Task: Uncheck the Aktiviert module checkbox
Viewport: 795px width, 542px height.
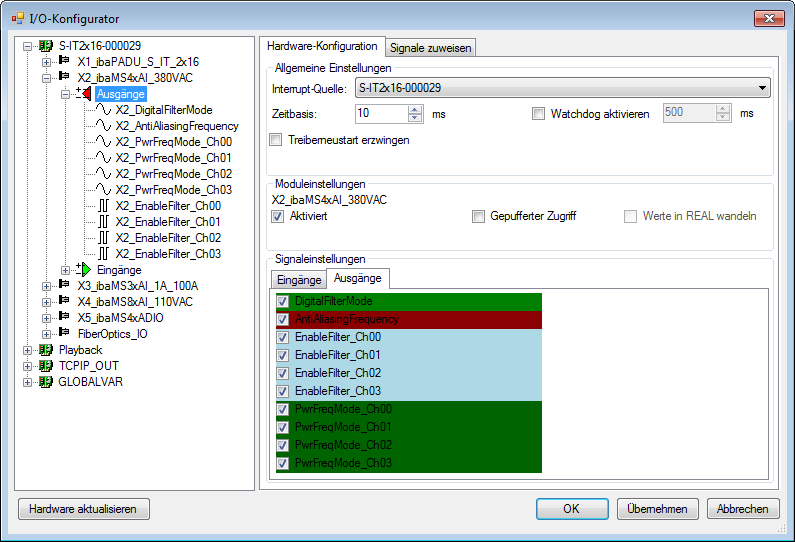Action: [x=277, y=216]
